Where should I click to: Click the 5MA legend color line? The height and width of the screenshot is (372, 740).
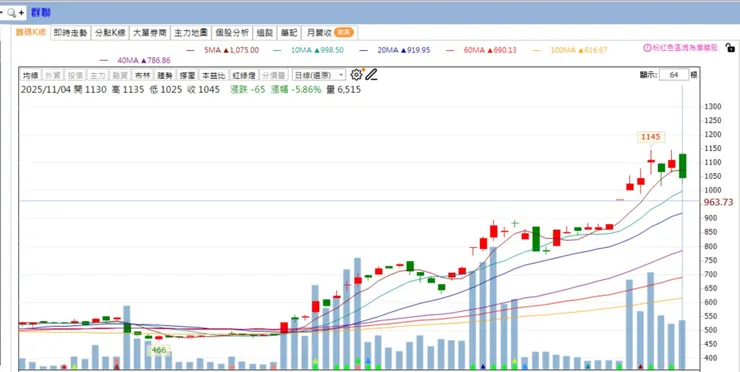(191, 50)
